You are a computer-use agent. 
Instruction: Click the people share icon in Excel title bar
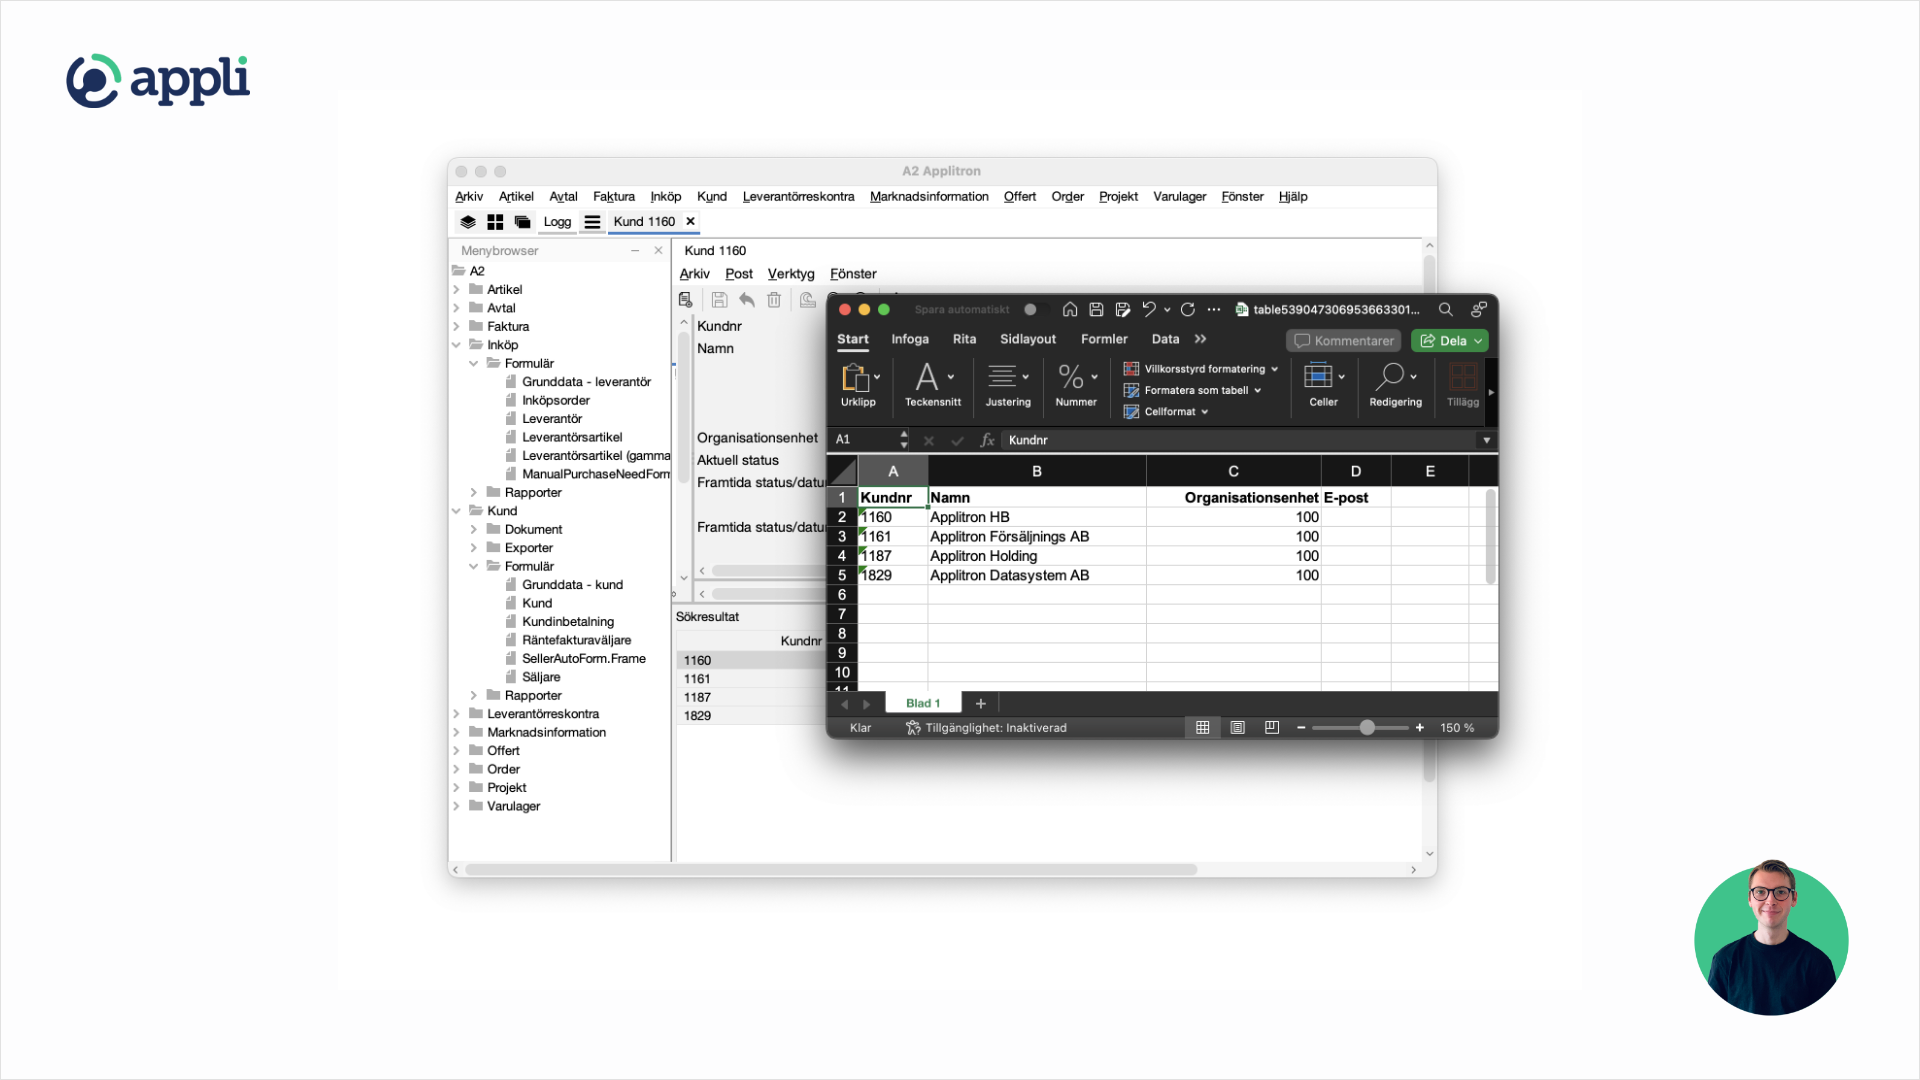[1479, 310]
